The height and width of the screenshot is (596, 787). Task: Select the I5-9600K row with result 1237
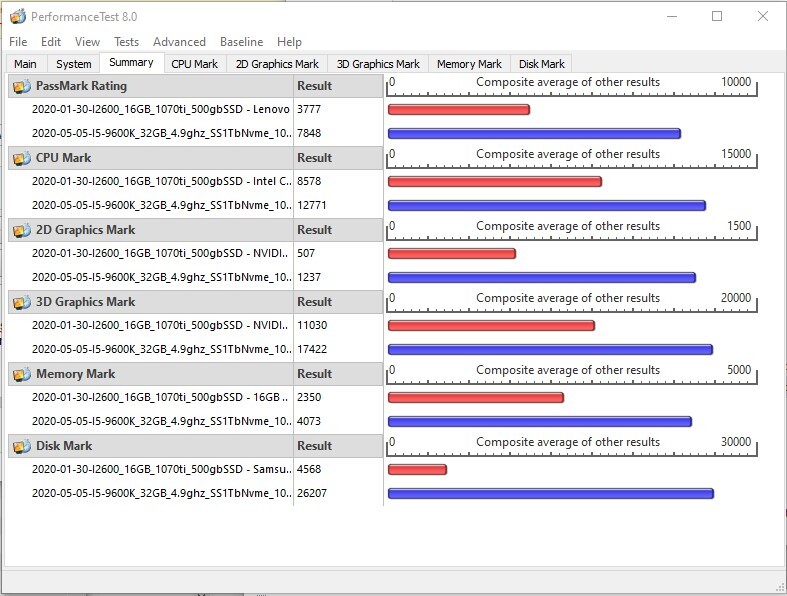pos(195,277)
